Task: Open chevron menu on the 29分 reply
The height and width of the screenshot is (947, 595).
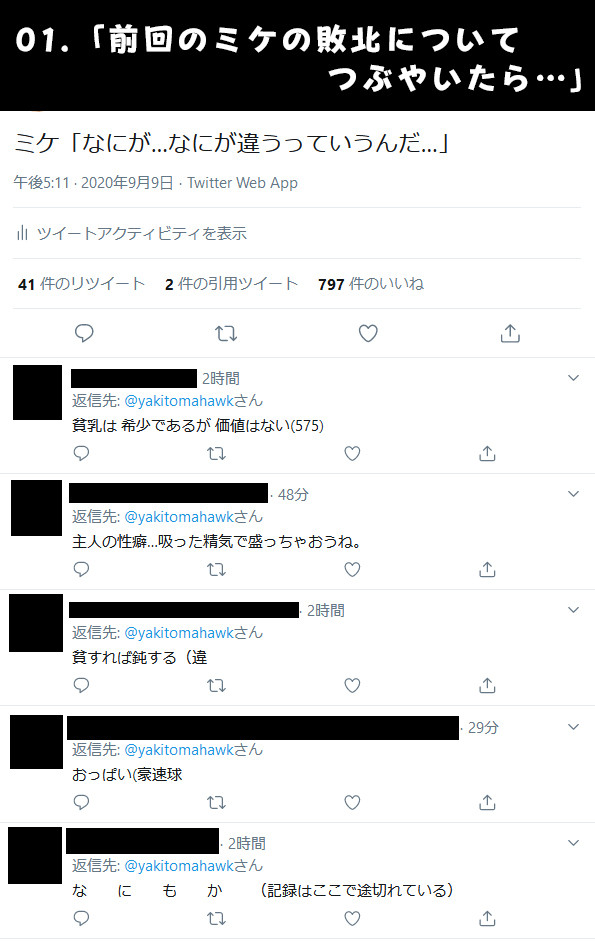Action: pos(573,727)
